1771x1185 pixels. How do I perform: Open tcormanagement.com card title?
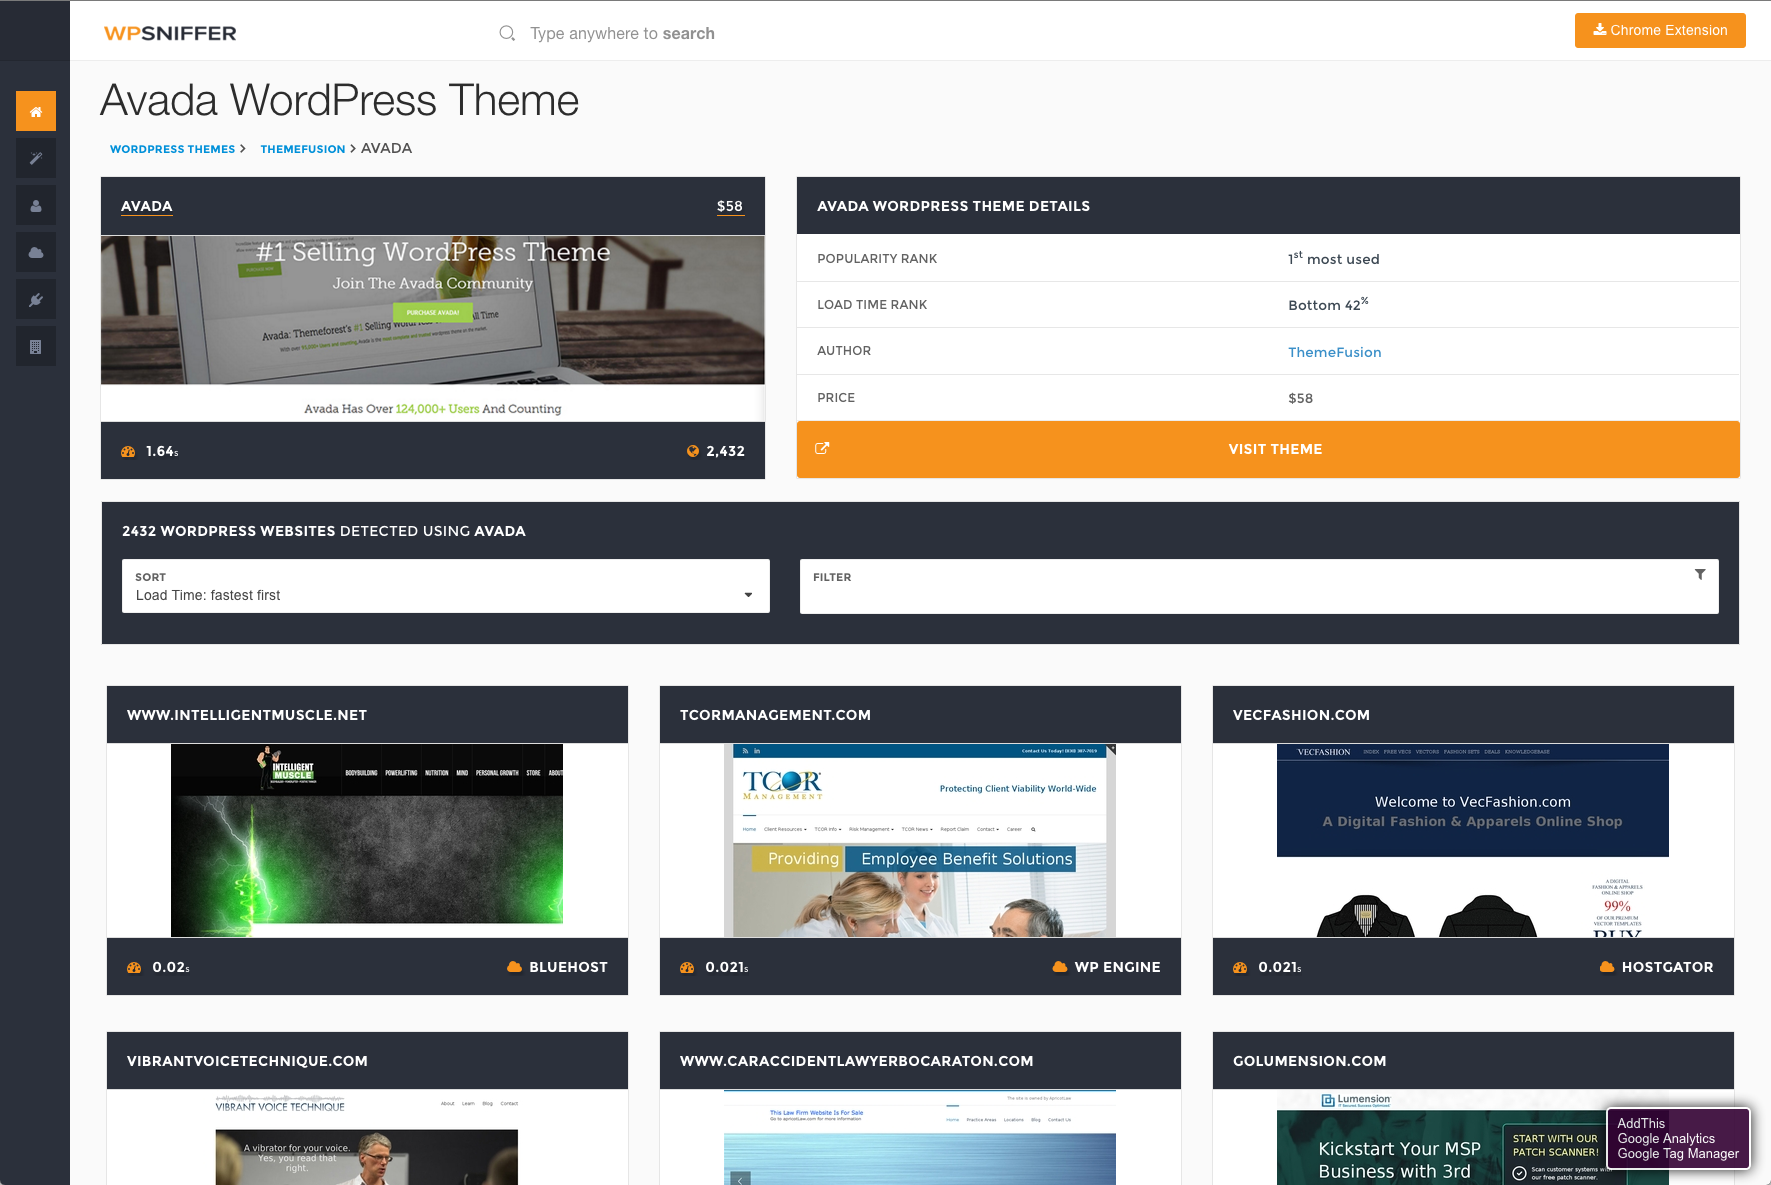[x=775, y=715]
